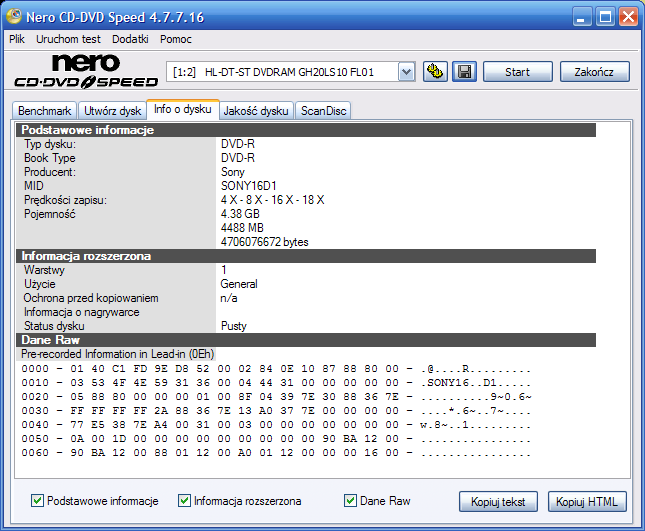Click the Podstawowe informacje section header

306,130
